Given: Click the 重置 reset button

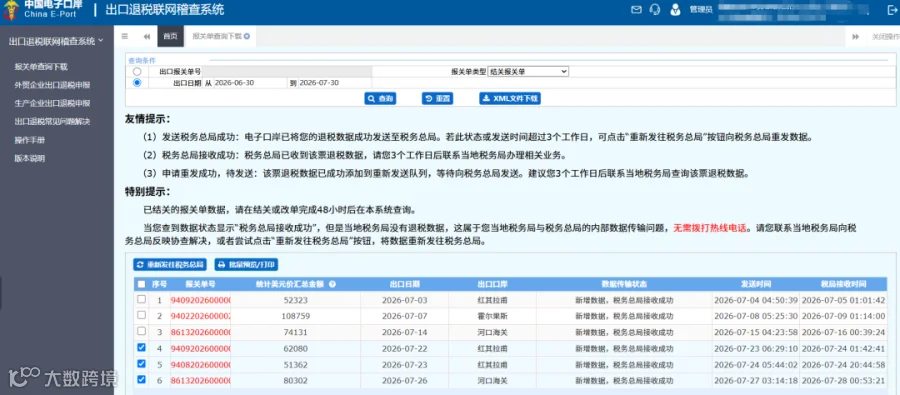Looking at the screenshot, I should (x=437, y=99).
